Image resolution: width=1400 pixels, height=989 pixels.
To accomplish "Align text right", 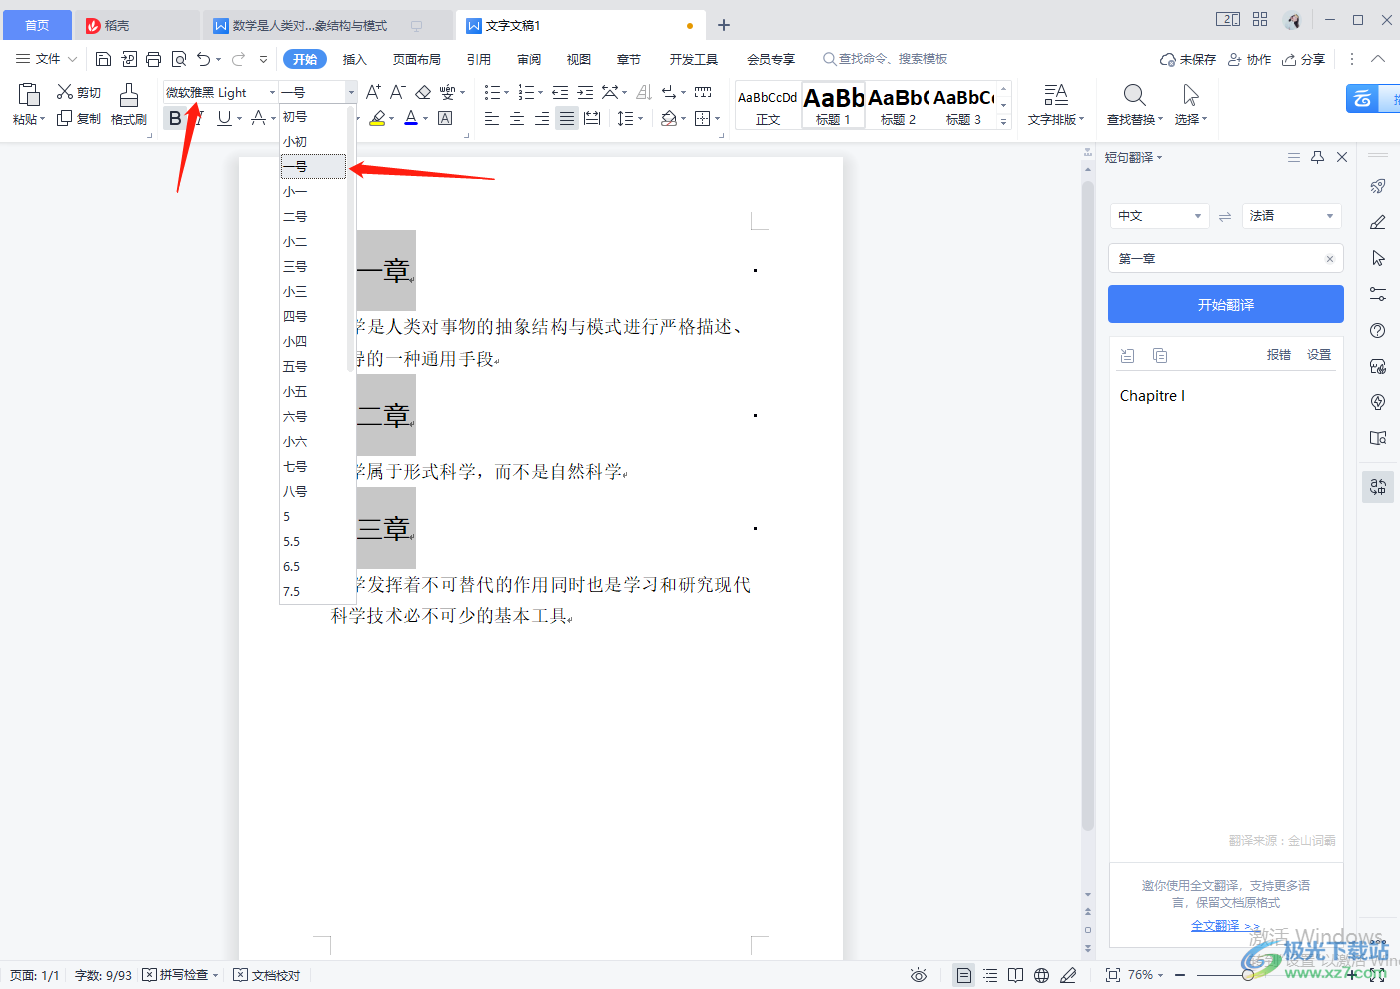I will (542, 118).
